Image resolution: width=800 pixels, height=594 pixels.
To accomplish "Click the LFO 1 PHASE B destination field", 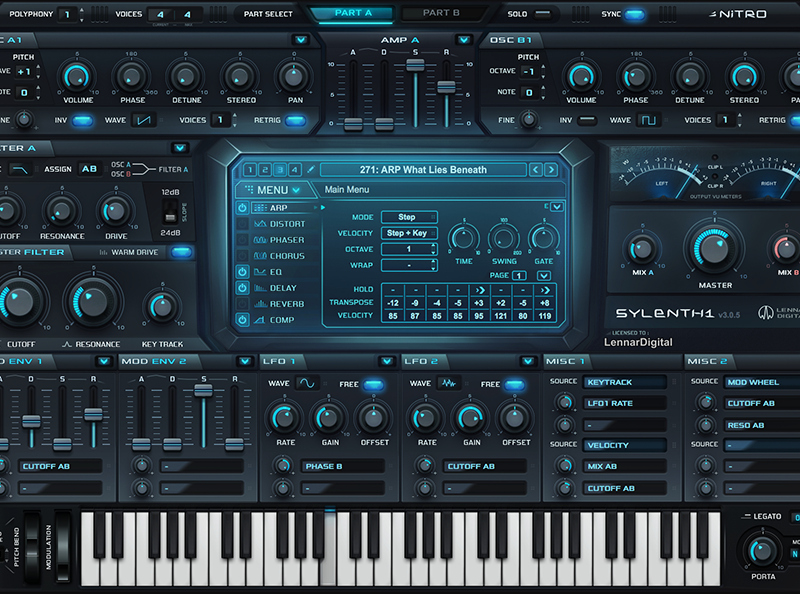I will [342, 466].
